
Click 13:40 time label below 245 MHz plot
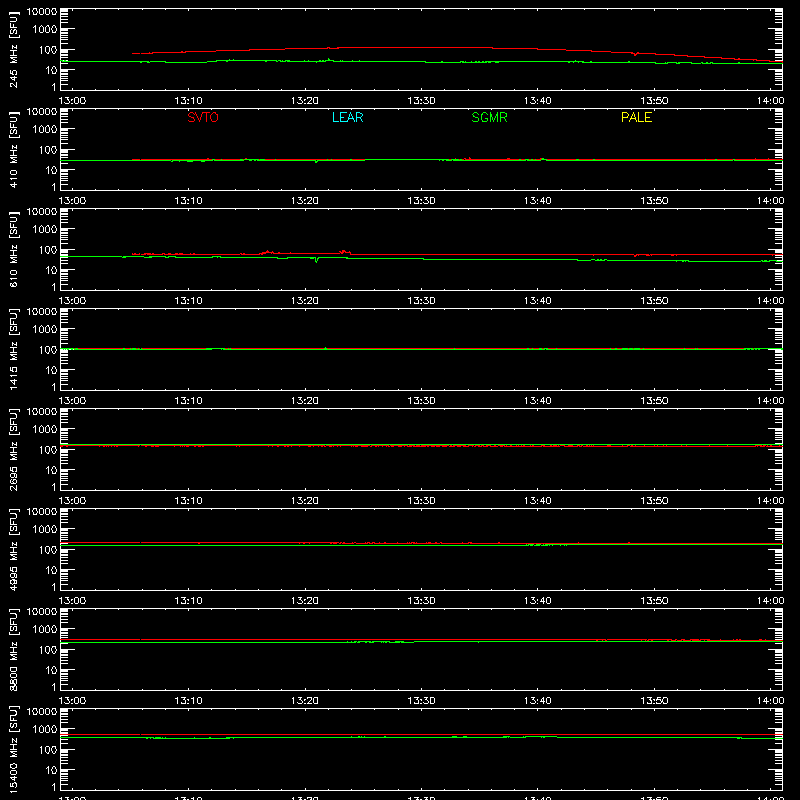point(538,101)
